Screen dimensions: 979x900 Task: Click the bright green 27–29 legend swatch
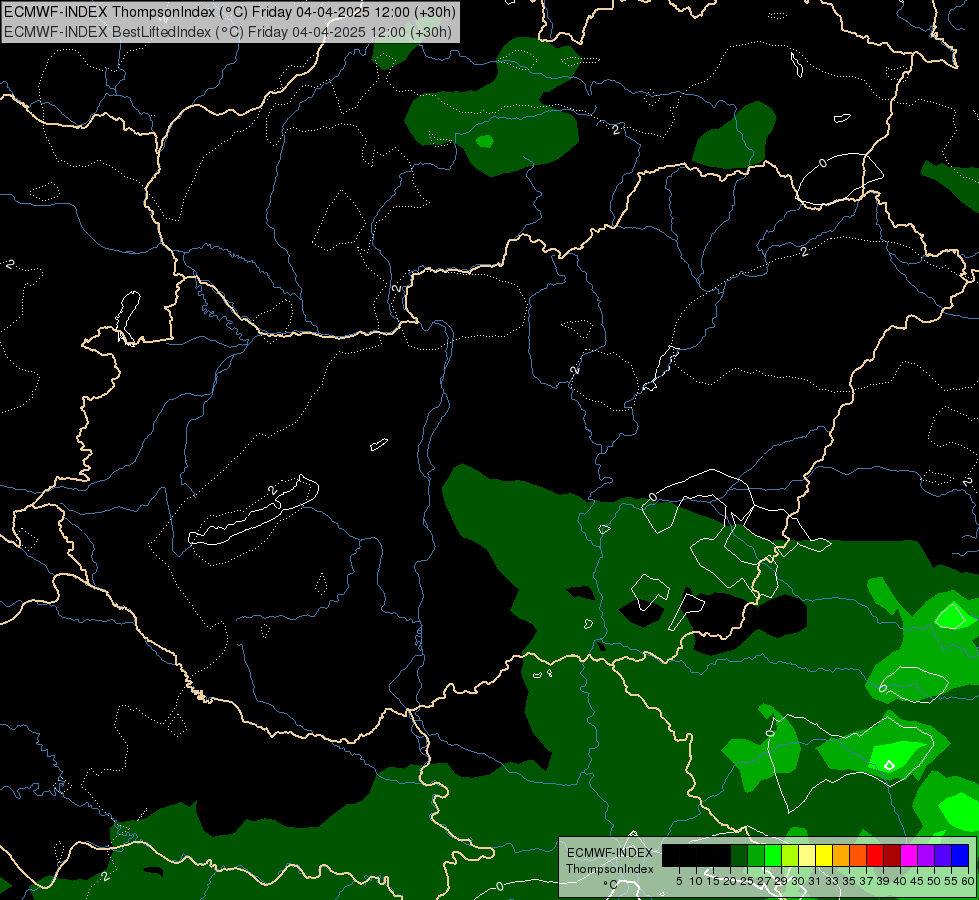(x=773, y=855)
